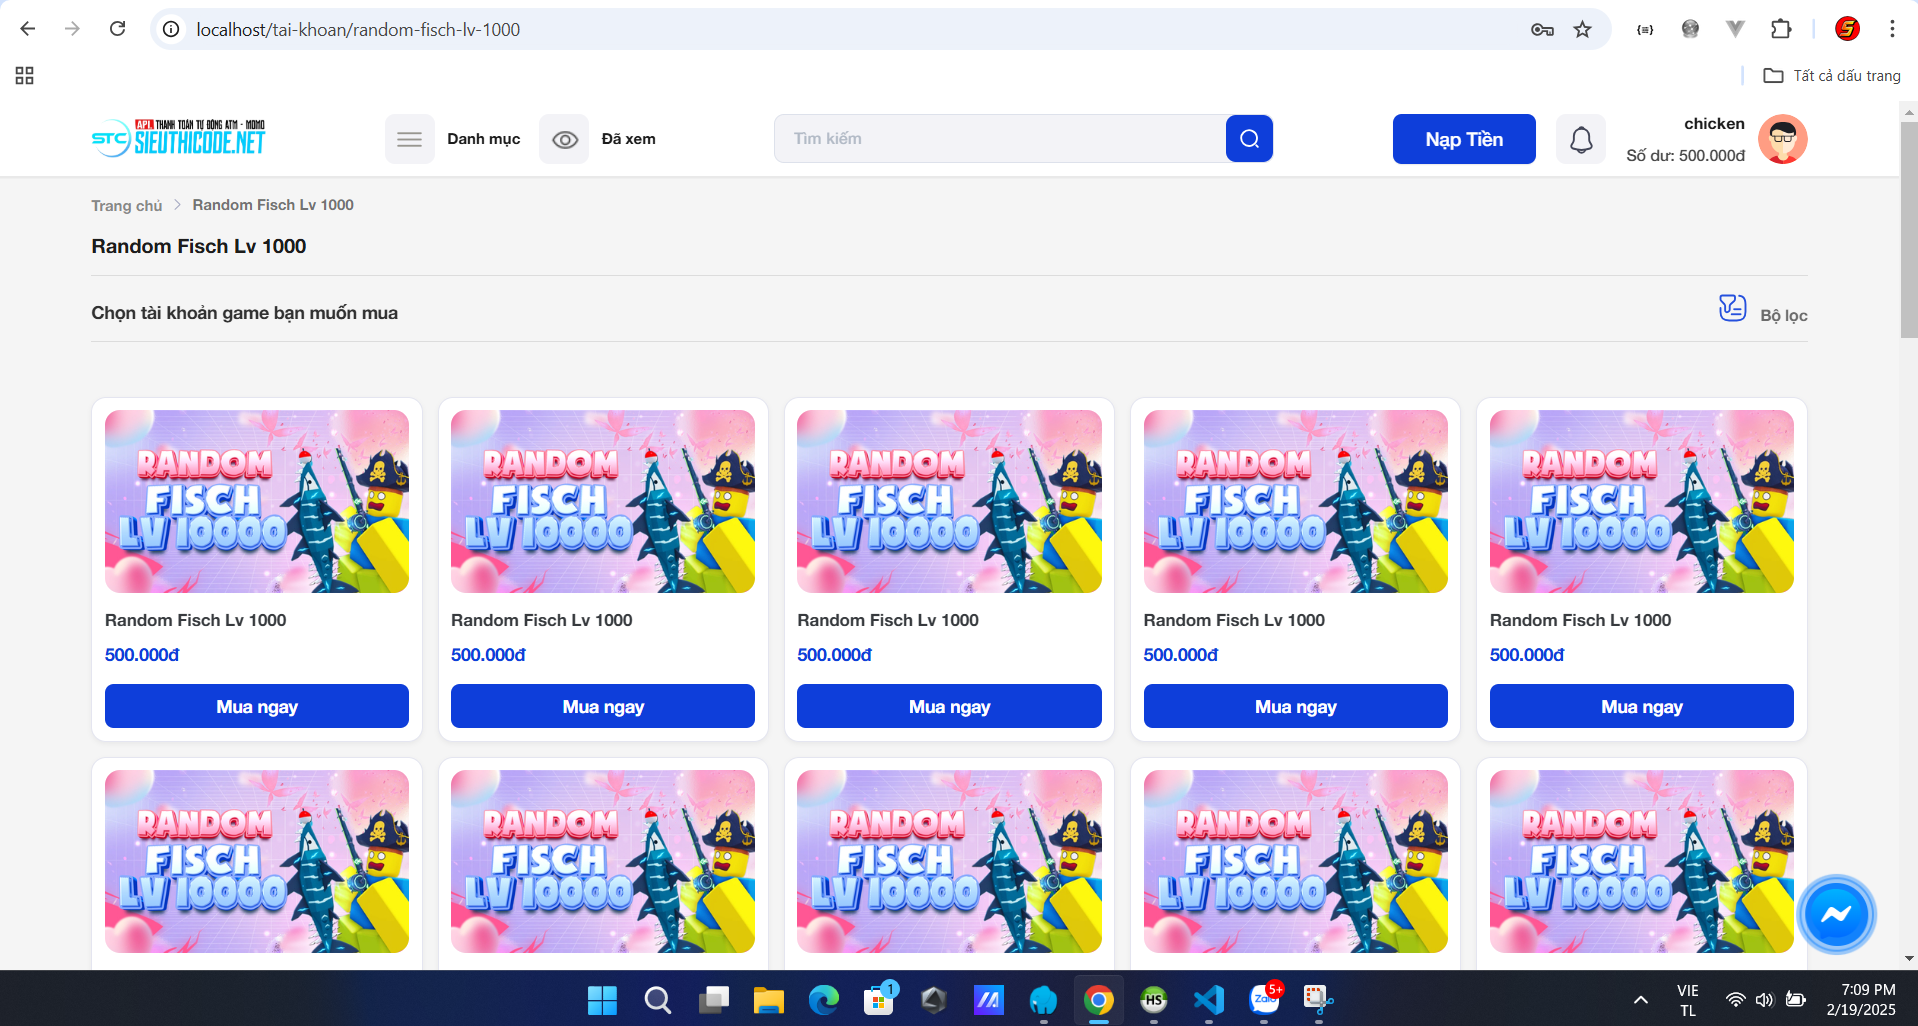Open the Chrome three-dot menu
The width and height of the screenshot is (1918, 1026).
(1891, 29)
